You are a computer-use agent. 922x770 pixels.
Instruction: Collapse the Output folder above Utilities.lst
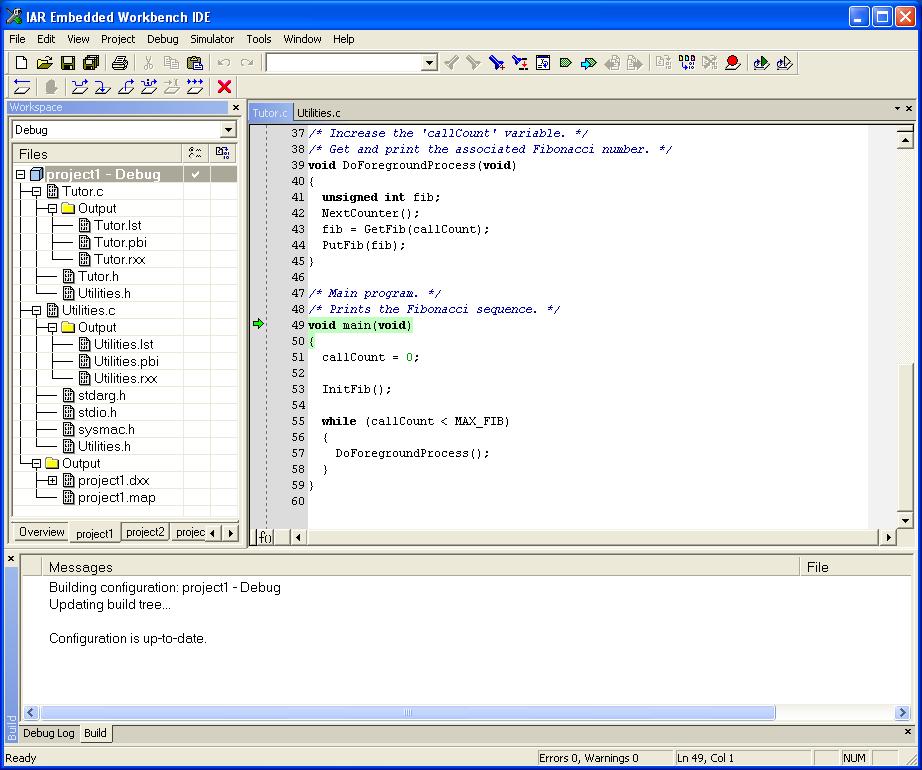52,327
